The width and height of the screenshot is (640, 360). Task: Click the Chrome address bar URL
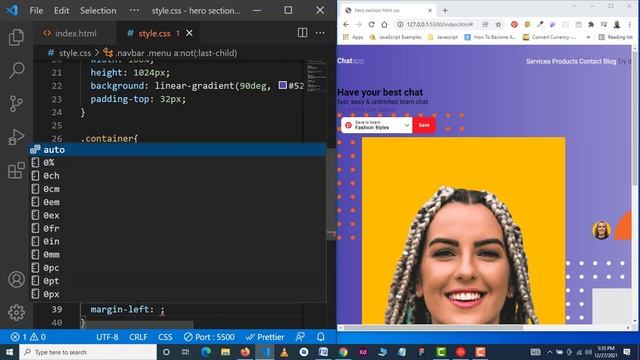[440, 24]
